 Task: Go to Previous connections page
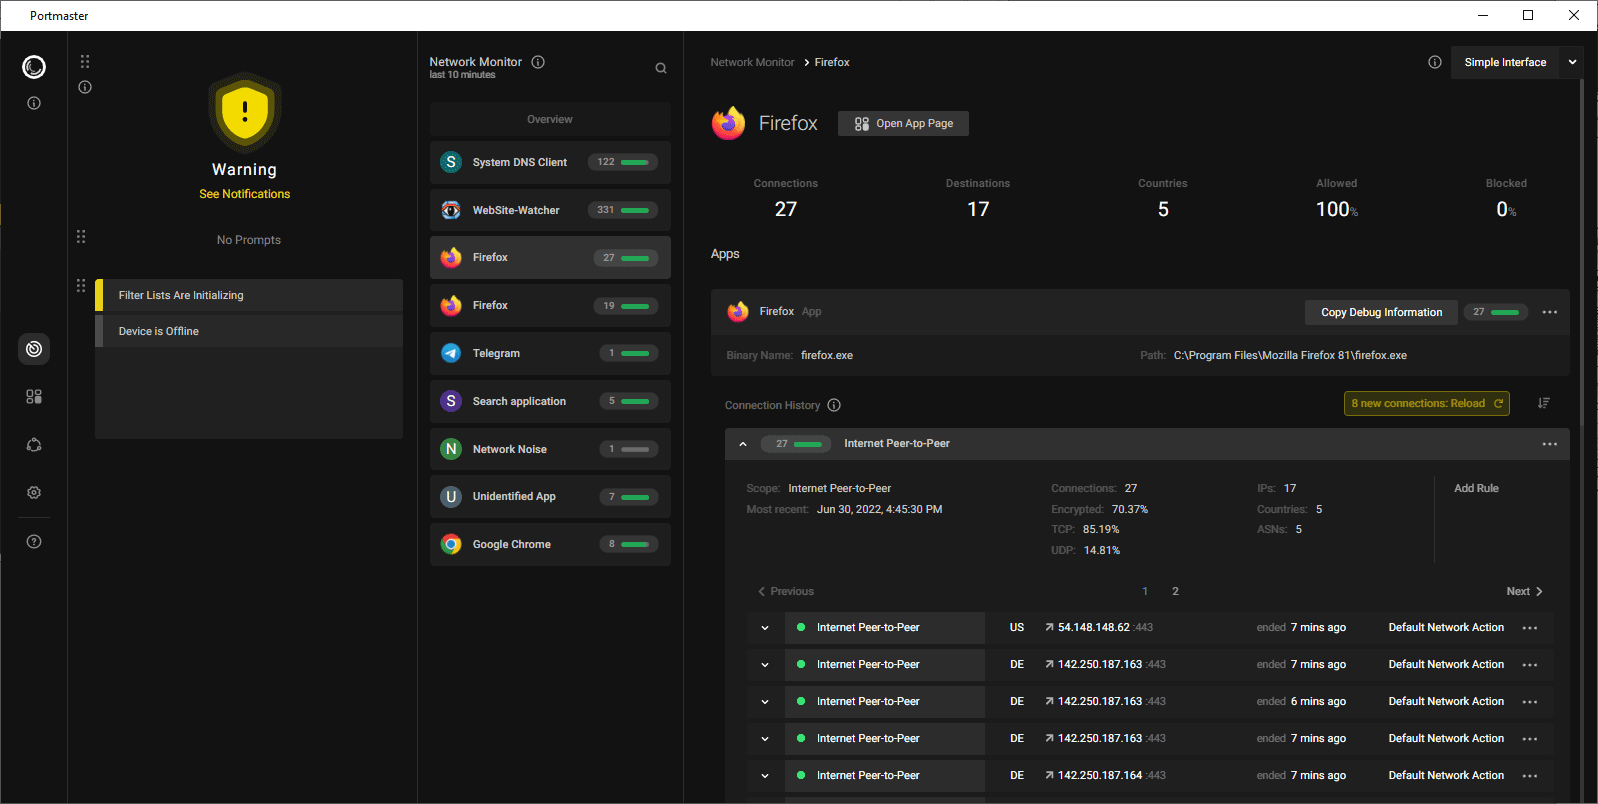point(786,591)
